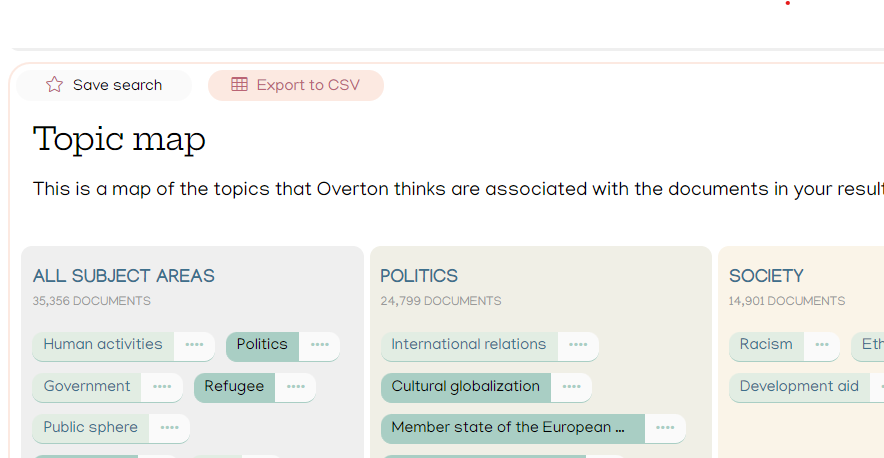Image resolution: width=884 pixels, height=458 pixels.
Task: Select the Public sphere topic tag
Action: (91, 428)
